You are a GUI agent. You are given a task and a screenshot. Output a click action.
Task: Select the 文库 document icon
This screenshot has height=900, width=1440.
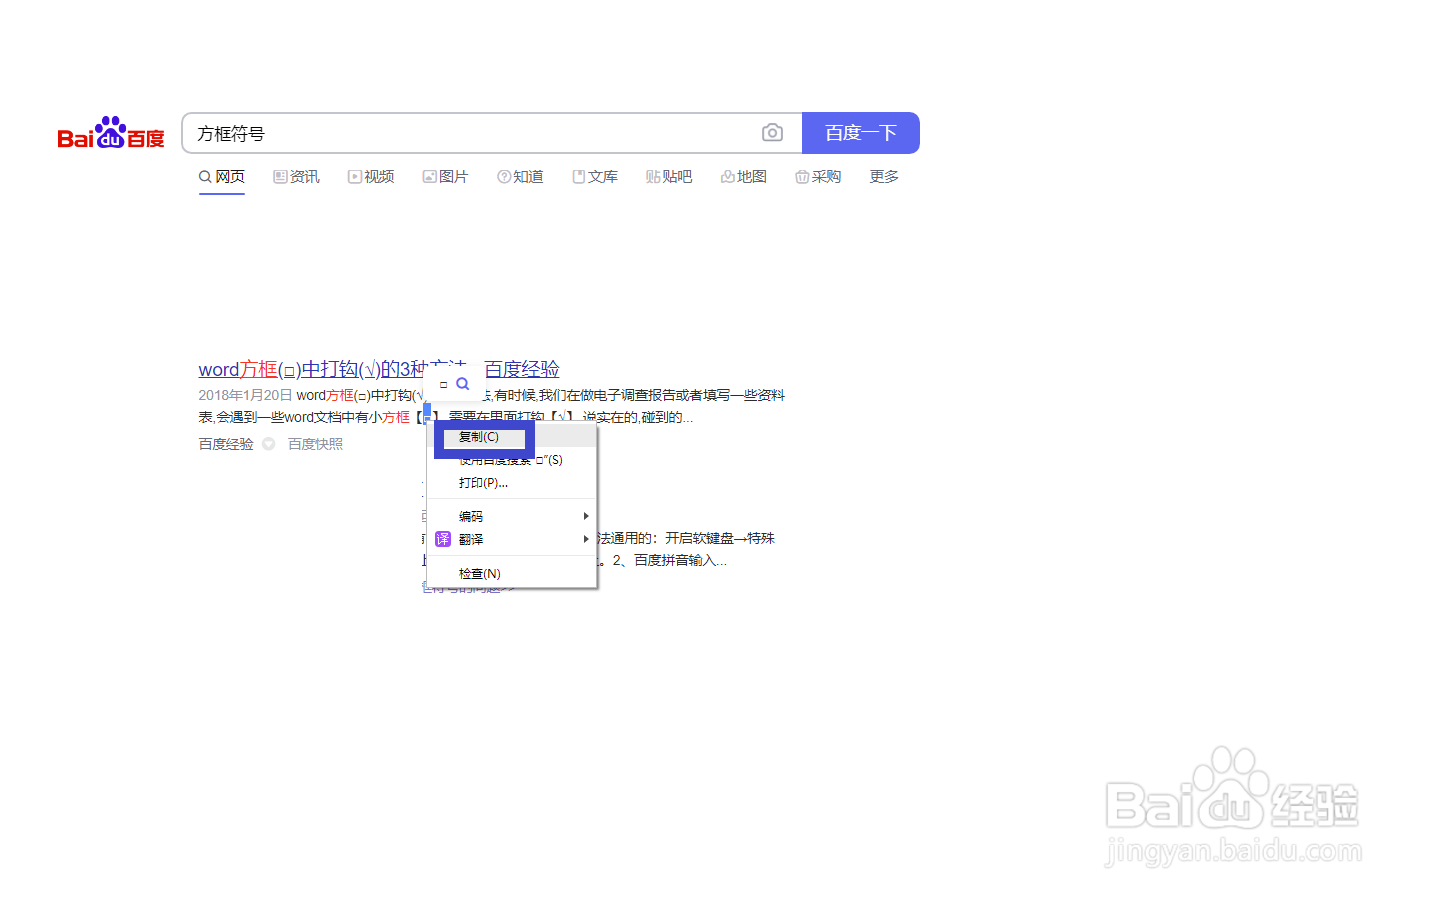578,176
